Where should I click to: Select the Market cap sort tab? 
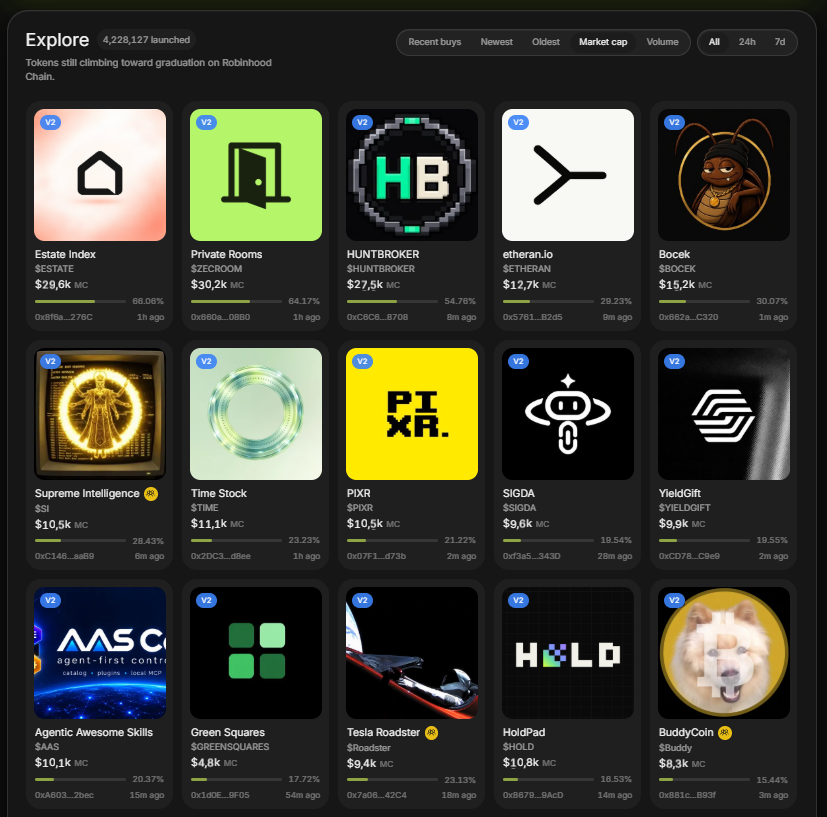point(603,42)
